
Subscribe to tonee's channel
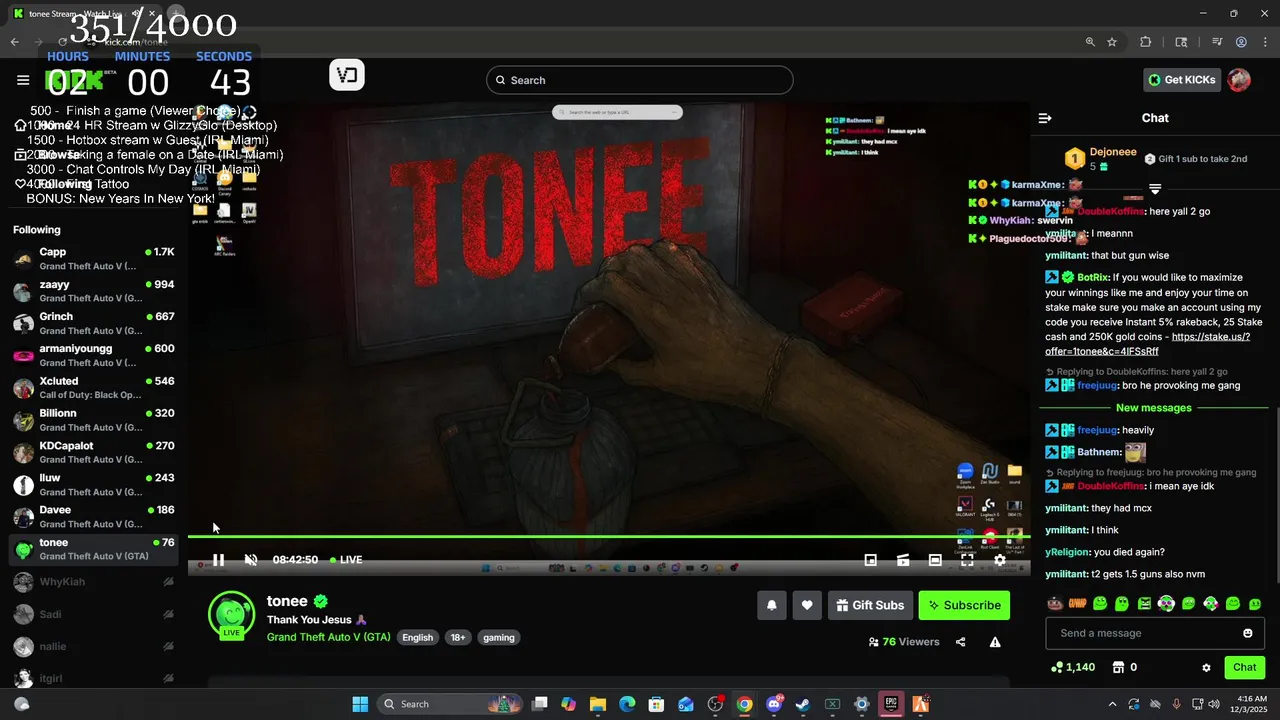click(x=964, y=605)
